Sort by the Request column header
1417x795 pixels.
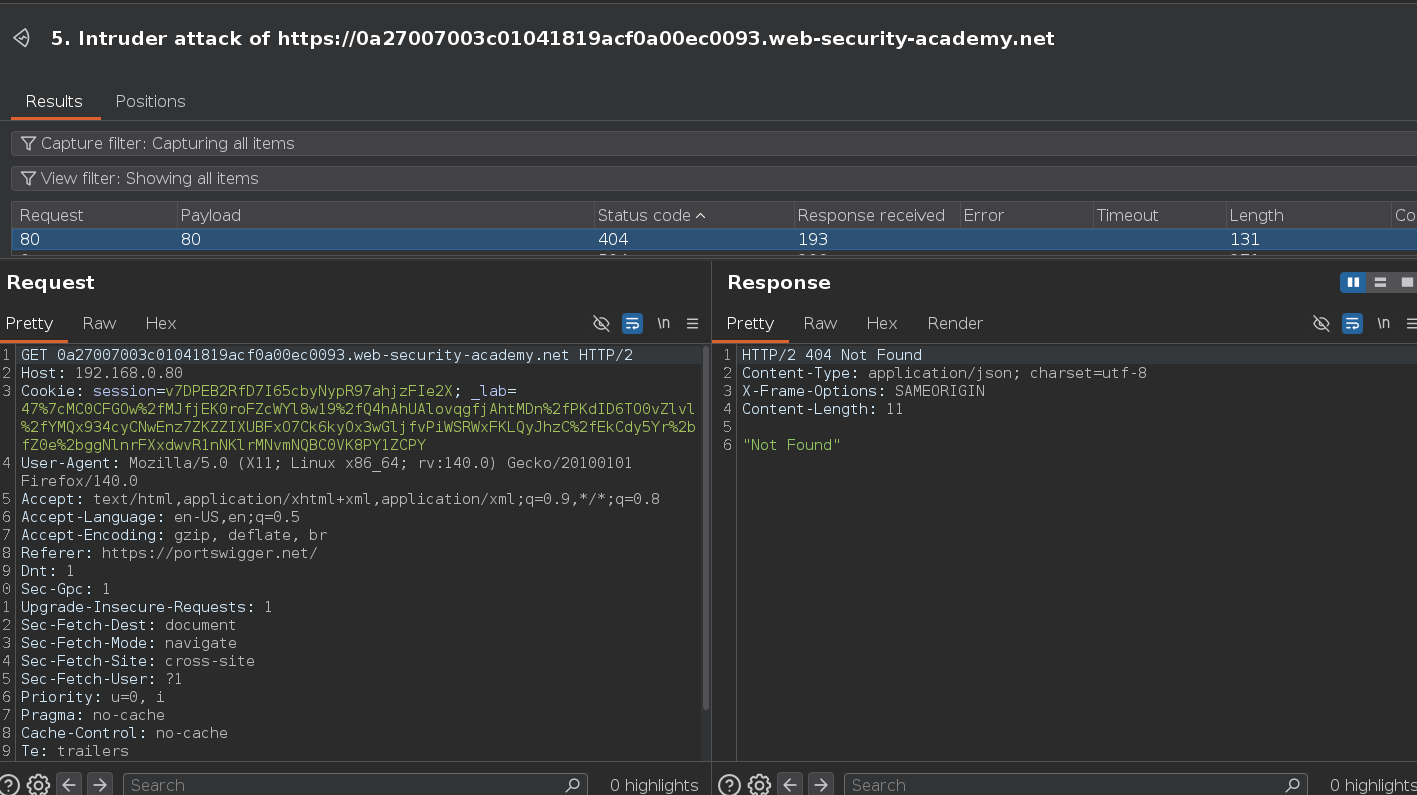tap(94, 215)
